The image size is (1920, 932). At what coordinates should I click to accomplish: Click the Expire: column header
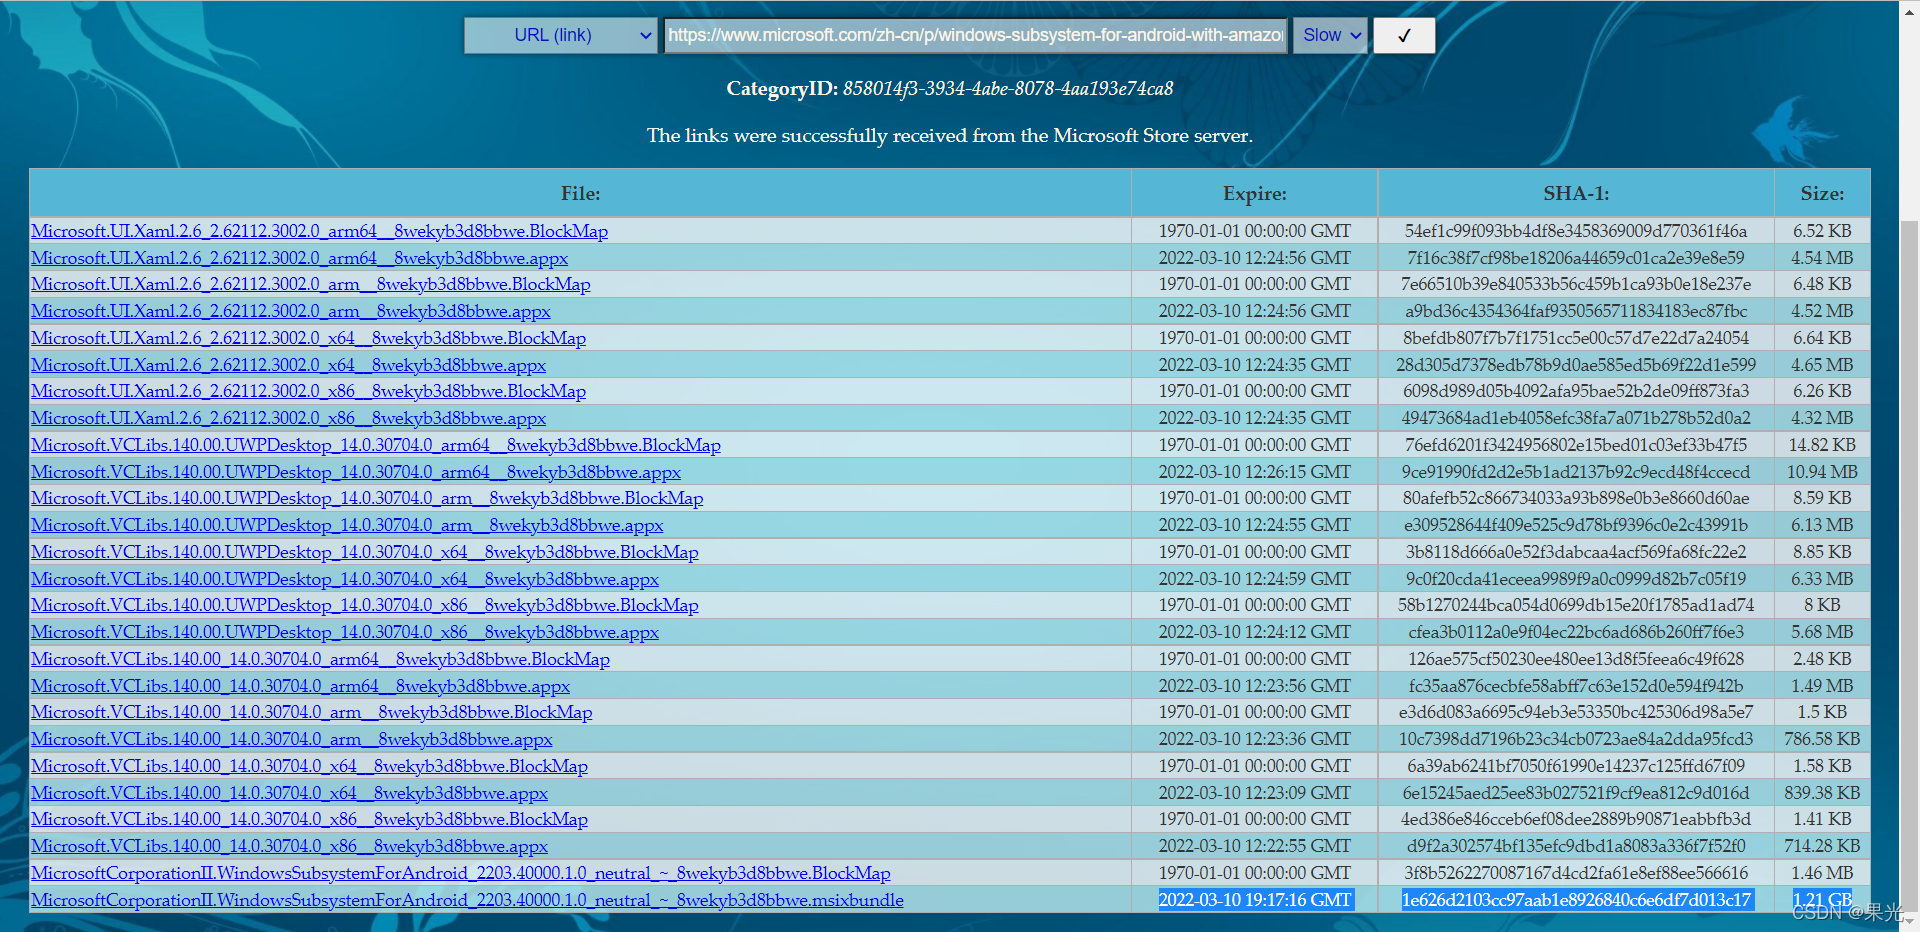point(1254,193)
